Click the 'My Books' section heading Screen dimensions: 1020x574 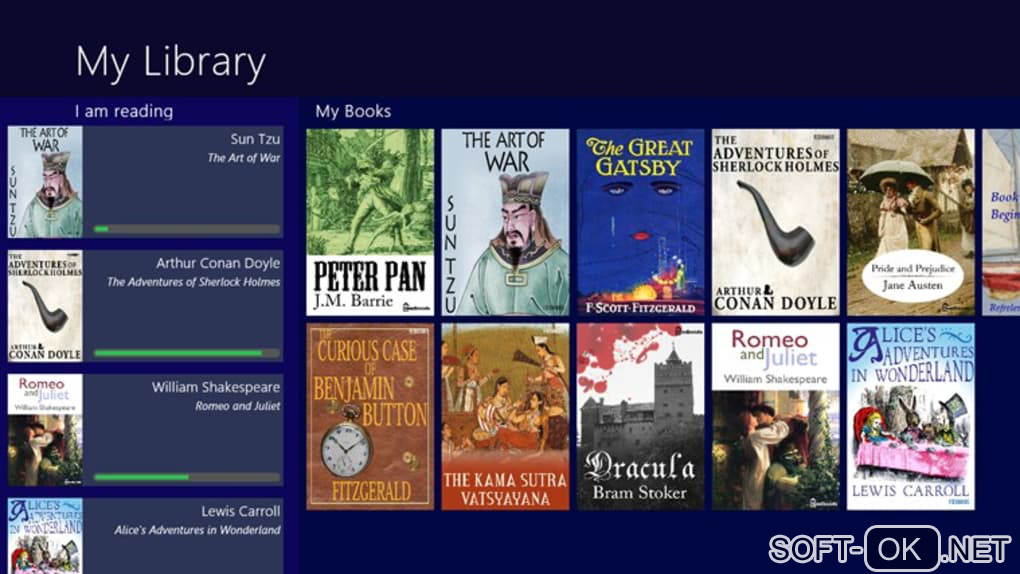pos(353,111)
